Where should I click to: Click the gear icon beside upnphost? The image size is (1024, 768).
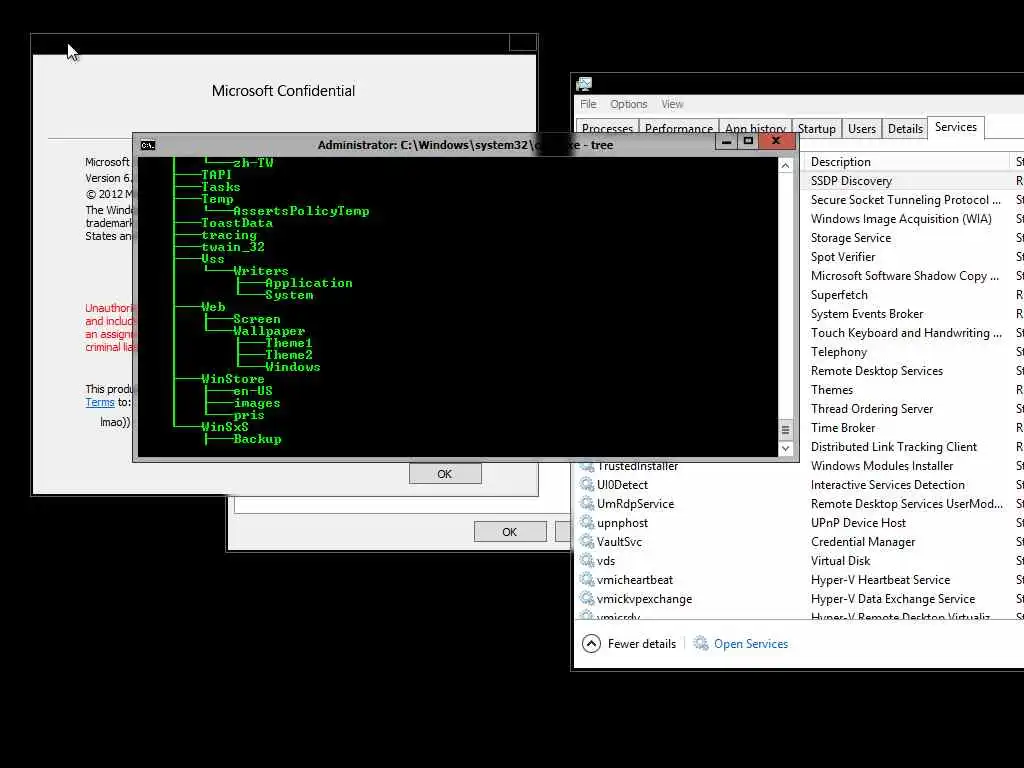coord(586,522)
